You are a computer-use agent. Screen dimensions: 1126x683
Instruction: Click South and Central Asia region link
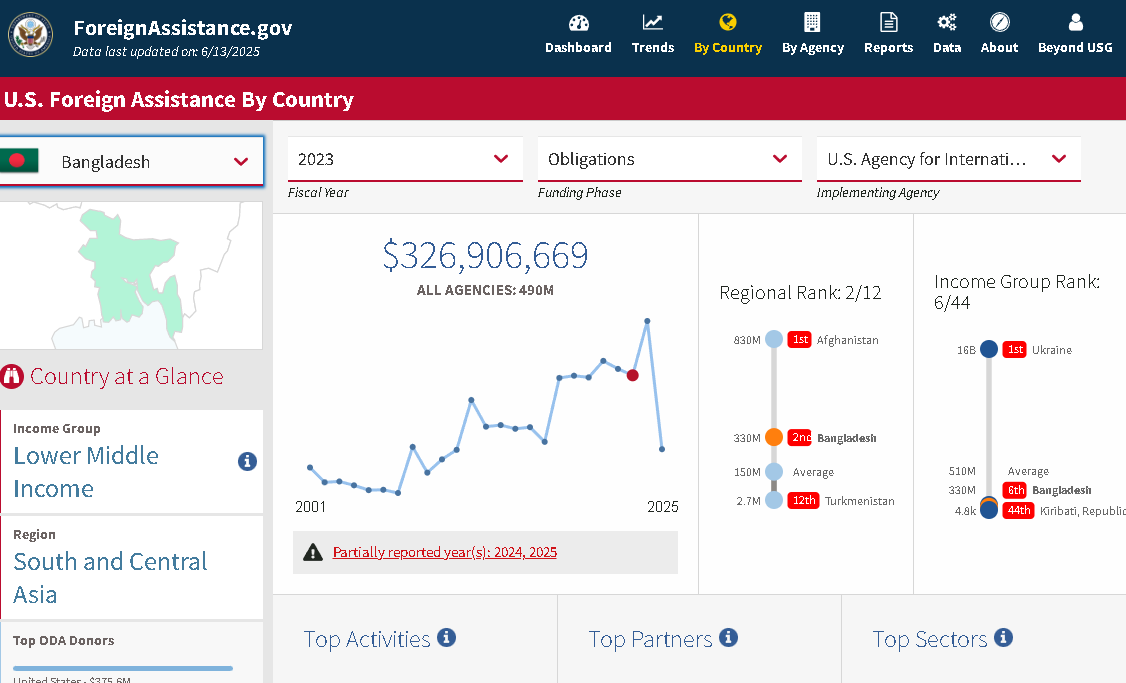110,577
